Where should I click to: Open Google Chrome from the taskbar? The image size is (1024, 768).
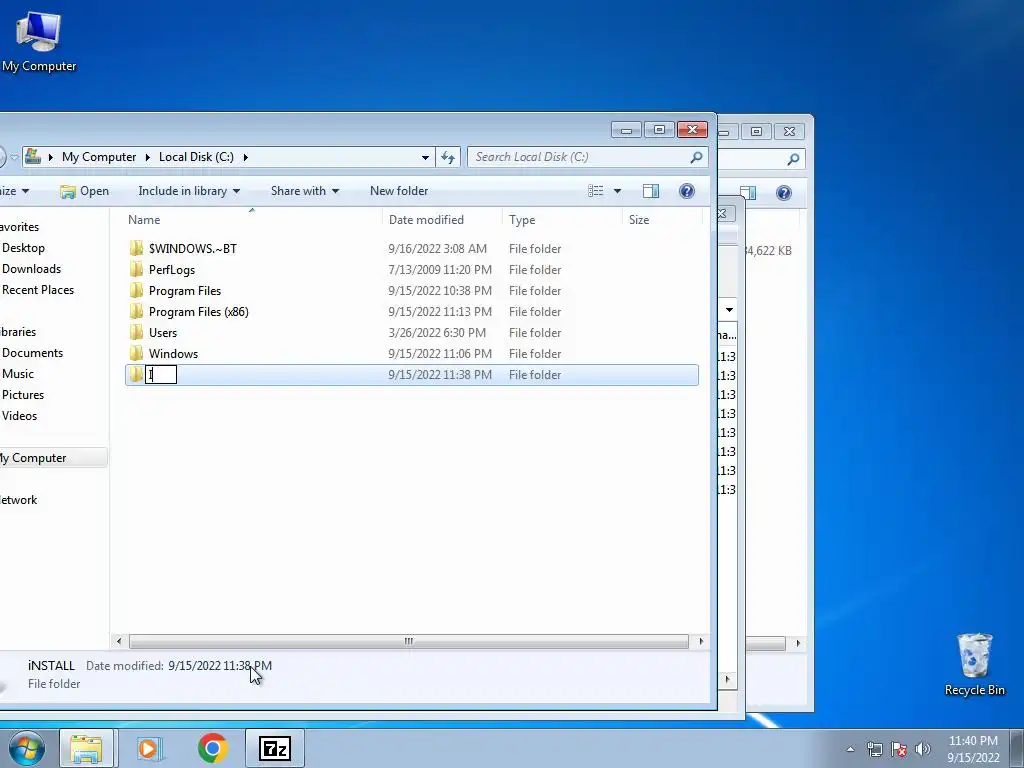[212, 748]
